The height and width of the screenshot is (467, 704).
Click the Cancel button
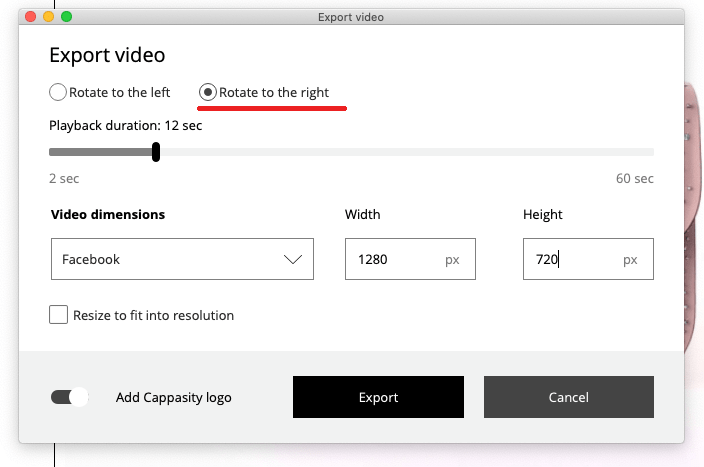coord(568,397)
